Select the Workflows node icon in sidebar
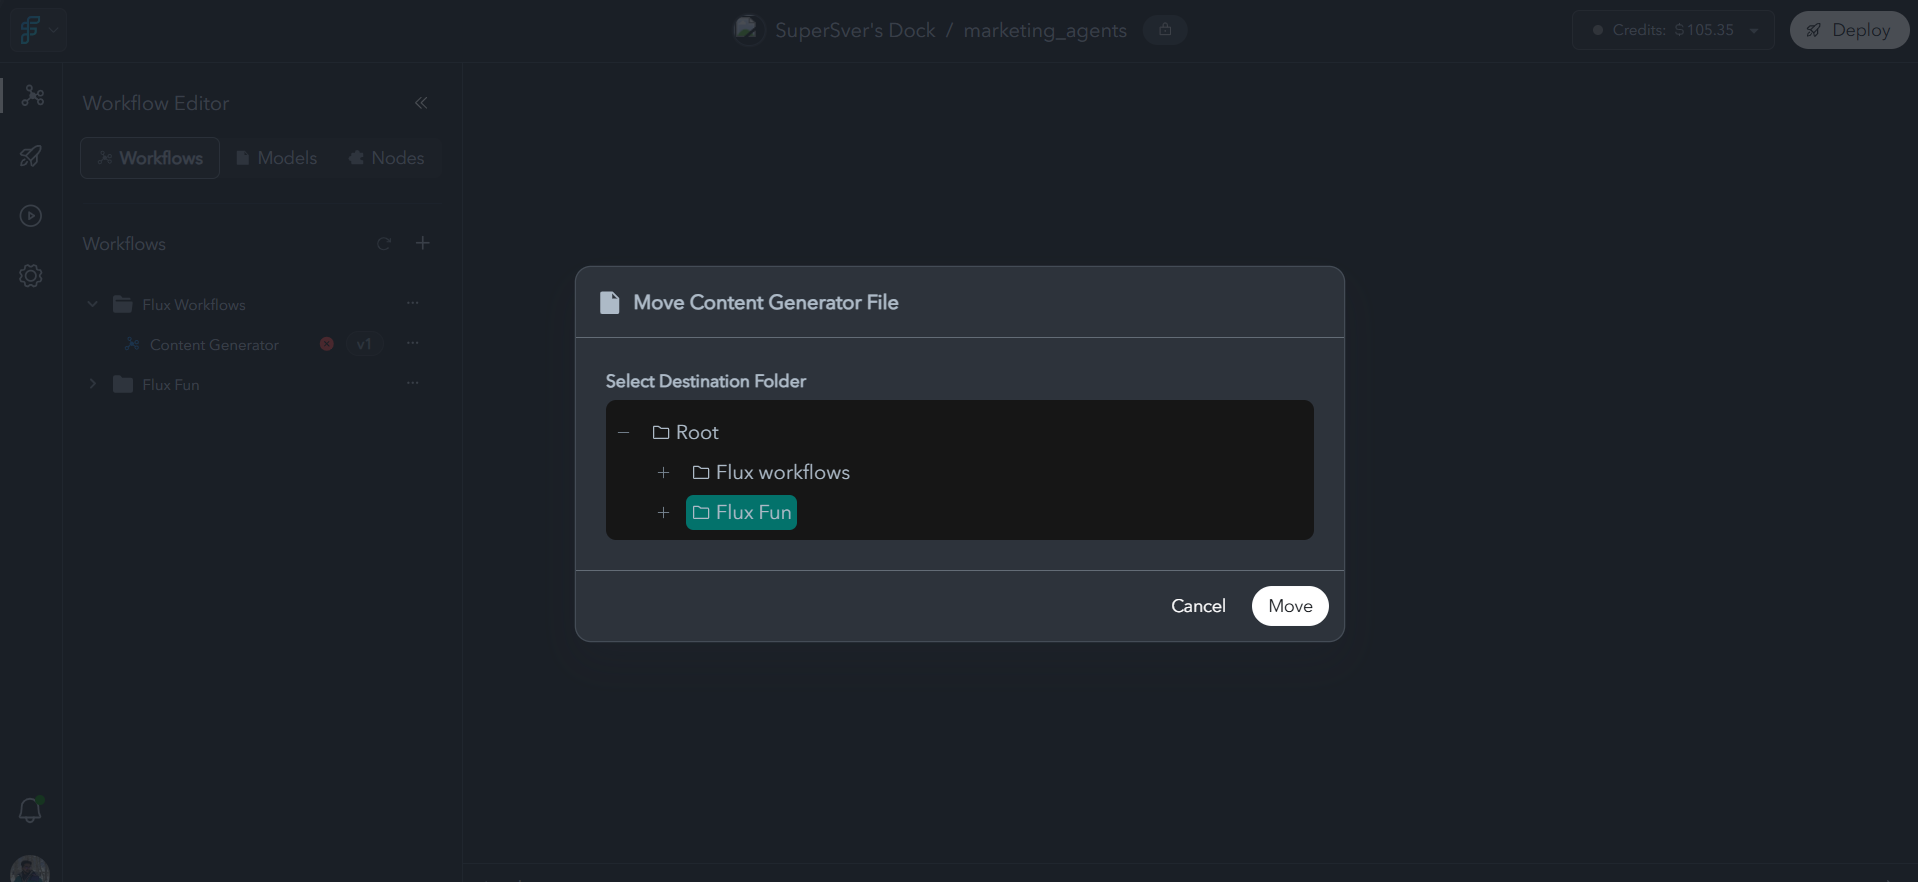Image resolution: width=1918 pixels, height=882 pixels. point(33,95)
